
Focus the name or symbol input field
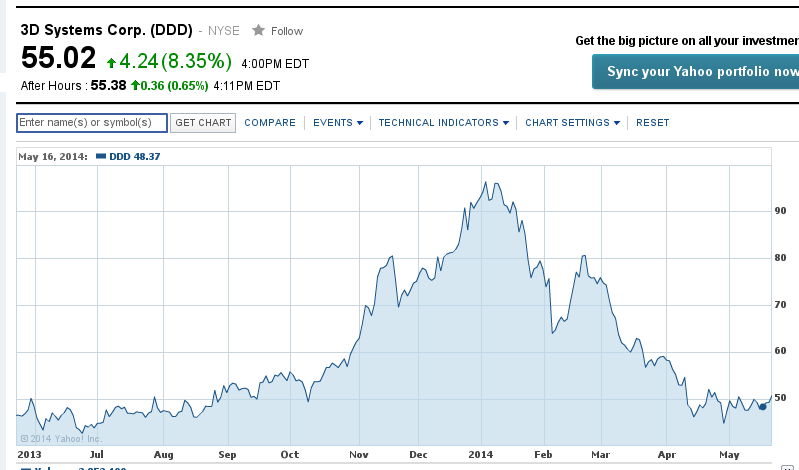[x=92, y=123]
